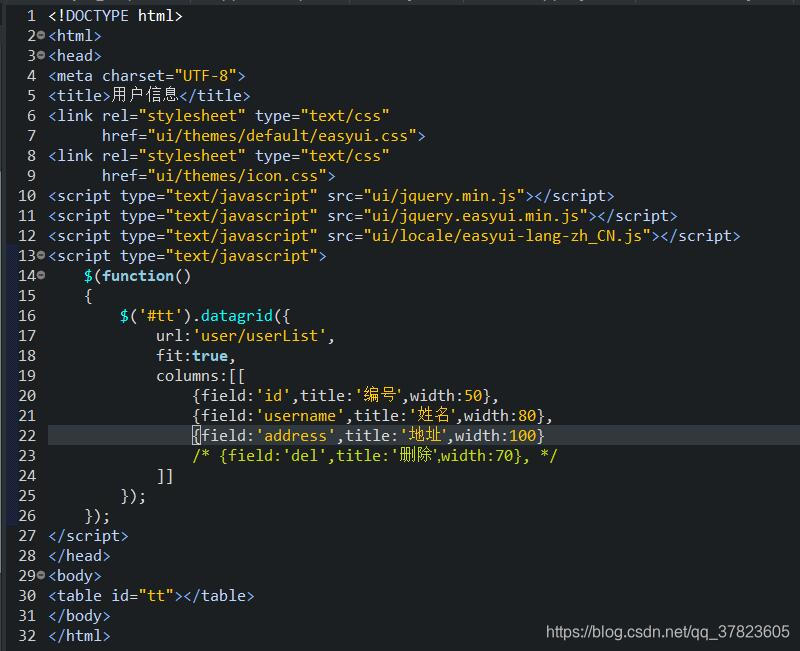This screenshot has width=800, height=651.
Task: Collapse the function fold on line 14
Action: pyautogui.click(x=41, y=275)
